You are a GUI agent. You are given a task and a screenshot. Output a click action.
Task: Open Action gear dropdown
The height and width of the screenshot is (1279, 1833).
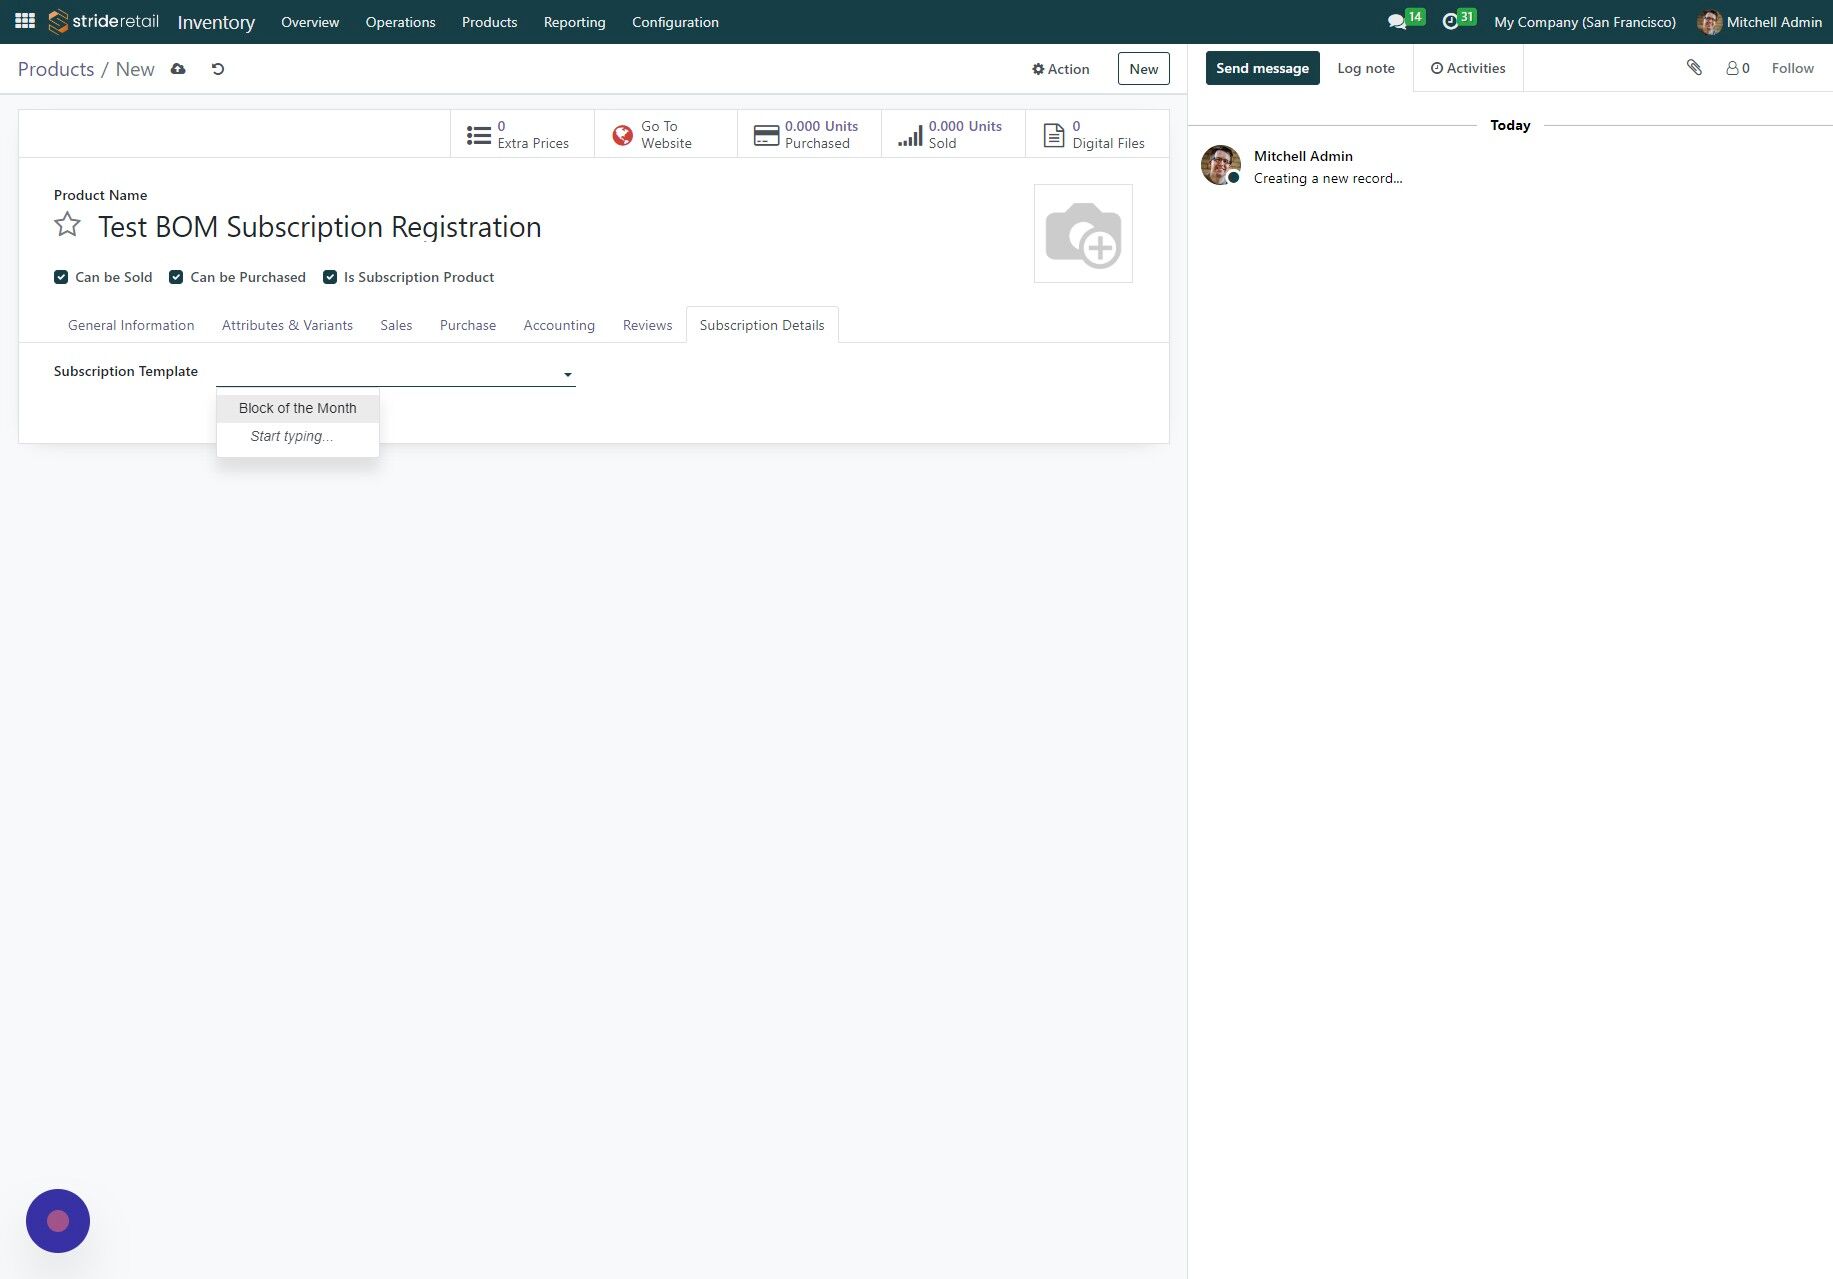pos(1061,69)
